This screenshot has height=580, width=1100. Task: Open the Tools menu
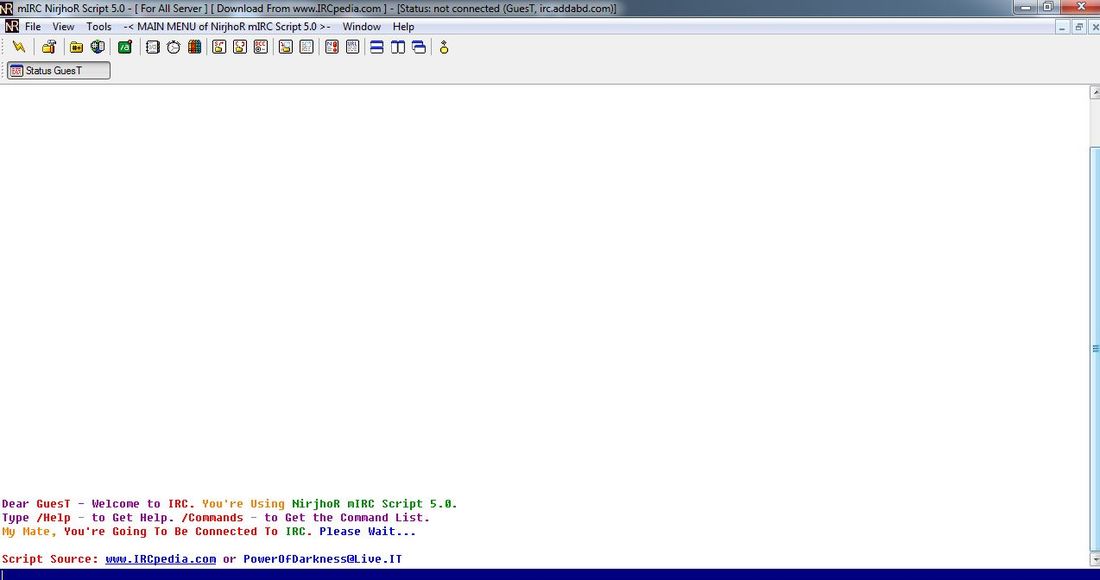click(99, 27)
